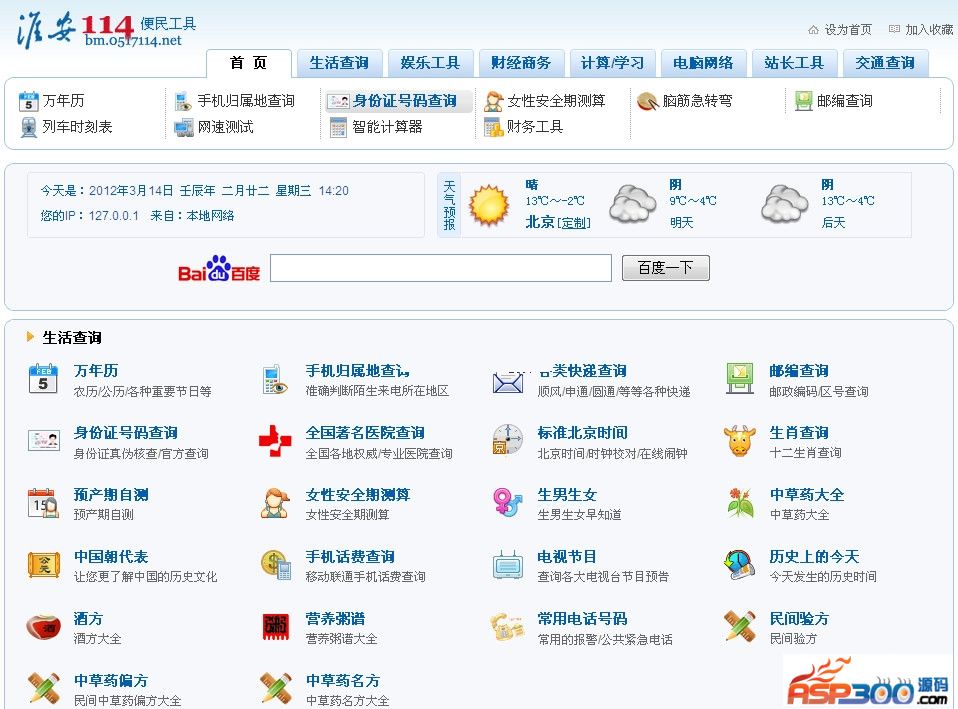The height and width of the screenshot is (709, 958).
Task: Click the TV icon for 电视节目
Action: (x=508, y=564)
